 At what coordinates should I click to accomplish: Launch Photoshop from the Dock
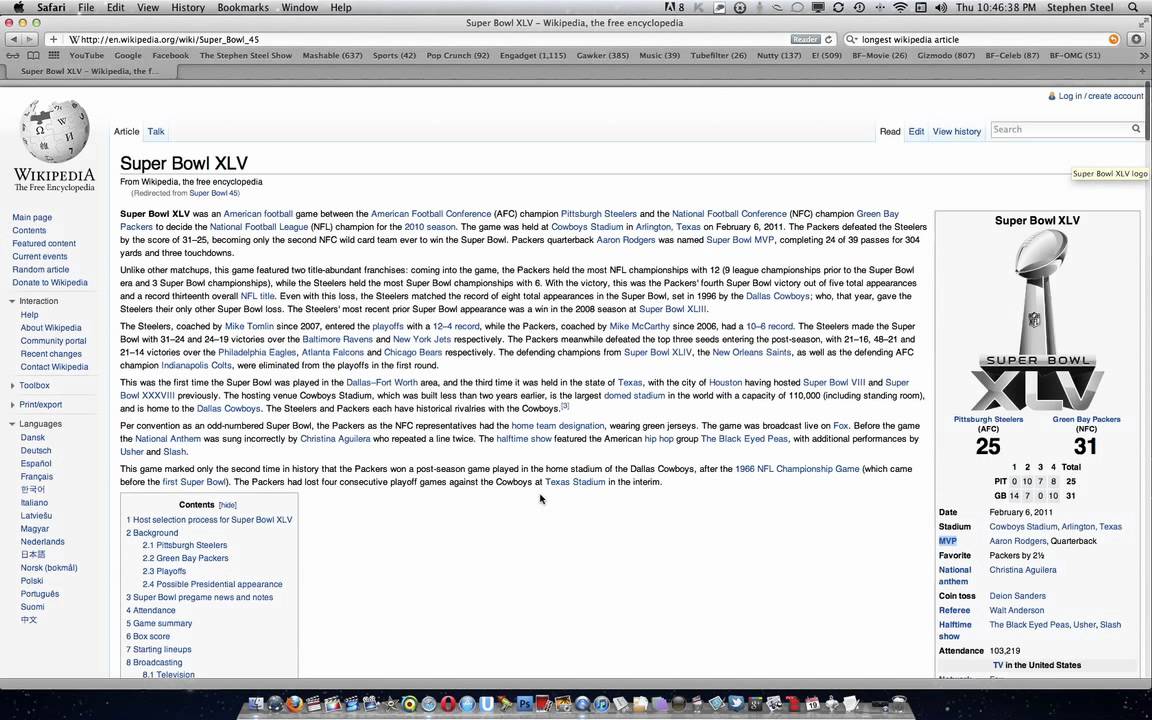coord(525,704)
